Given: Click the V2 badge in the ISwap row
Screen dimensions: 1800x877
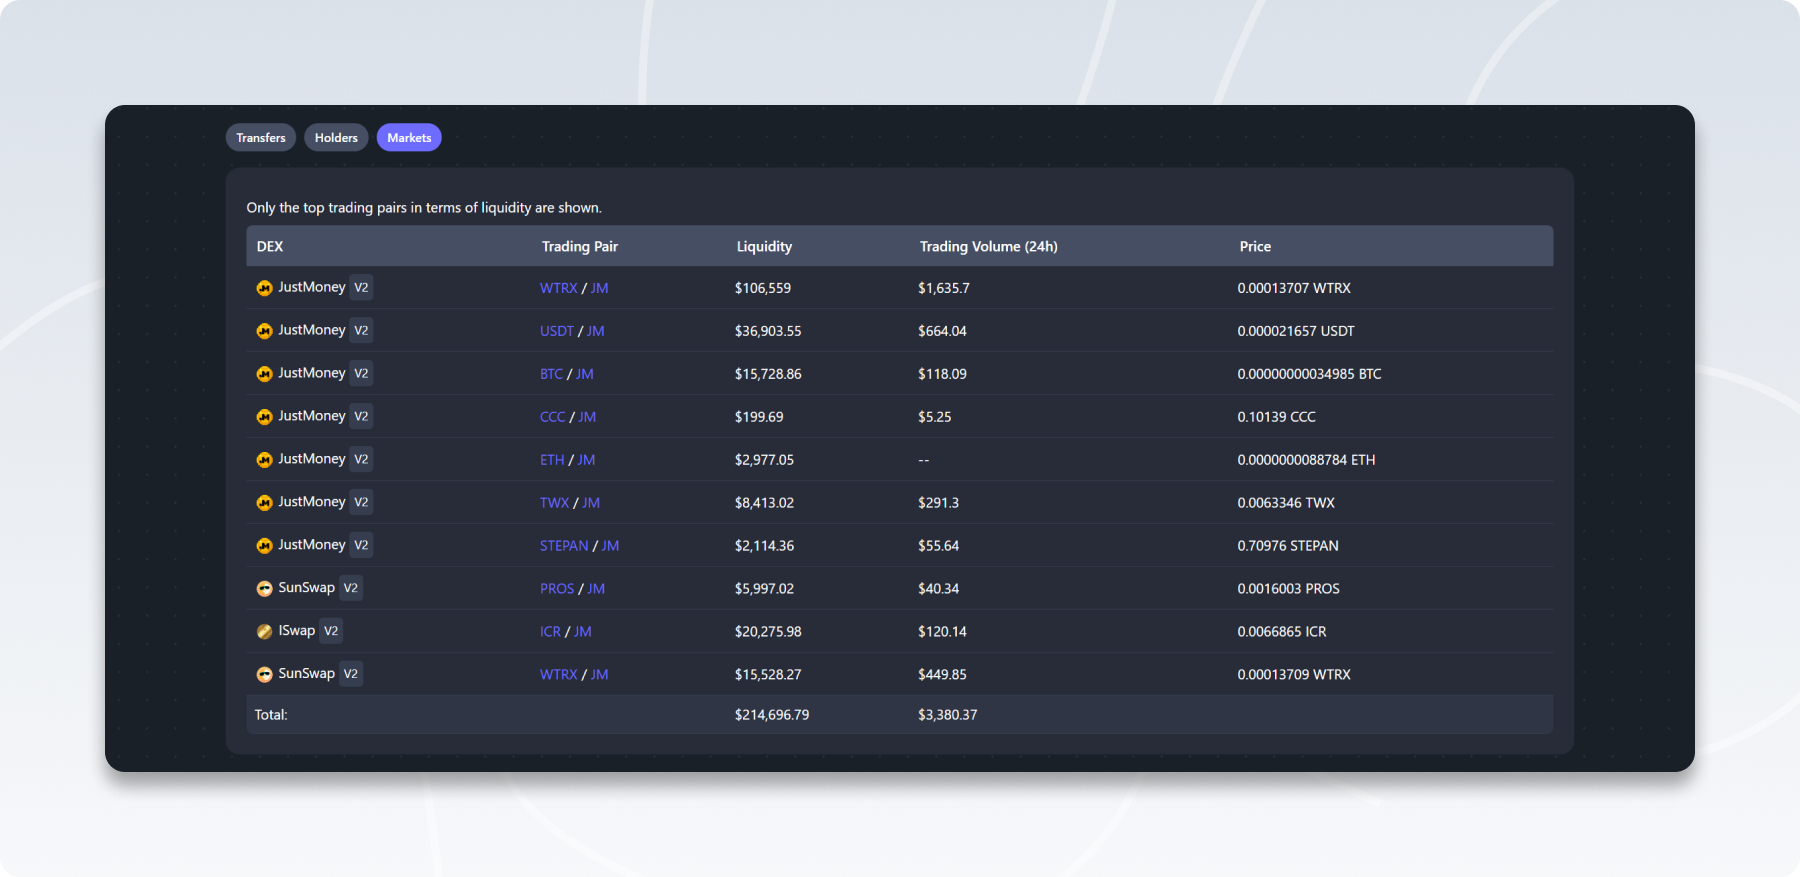Looking at the screenshot, I should click(331, 631).
